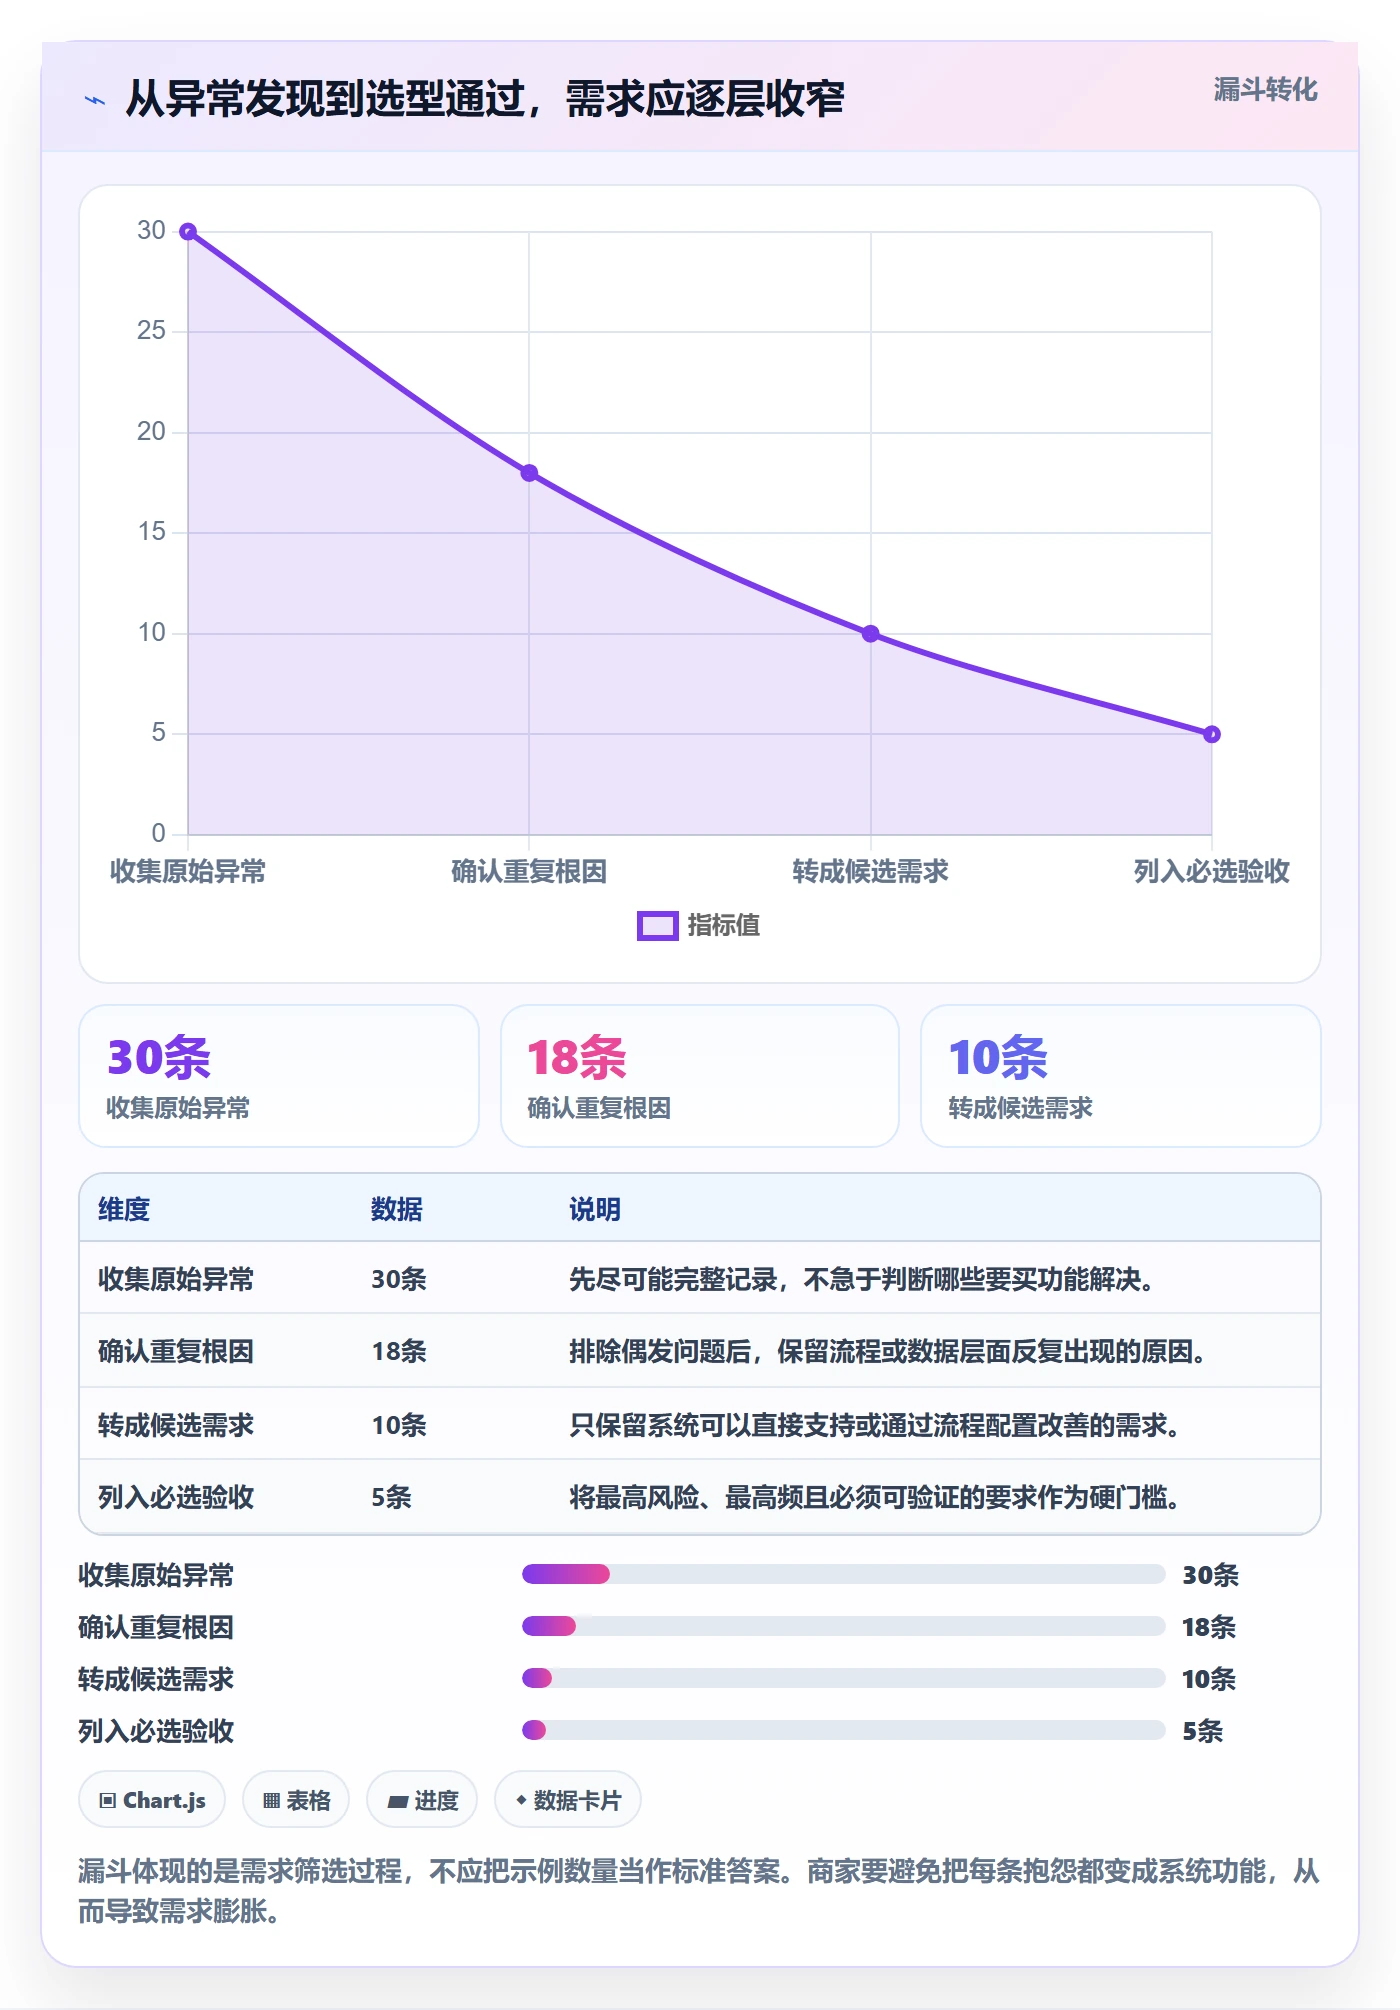This screenshot has height=2010, width=1400.
Task: Click the 维度 column header
Action: tap(124, 1209)
